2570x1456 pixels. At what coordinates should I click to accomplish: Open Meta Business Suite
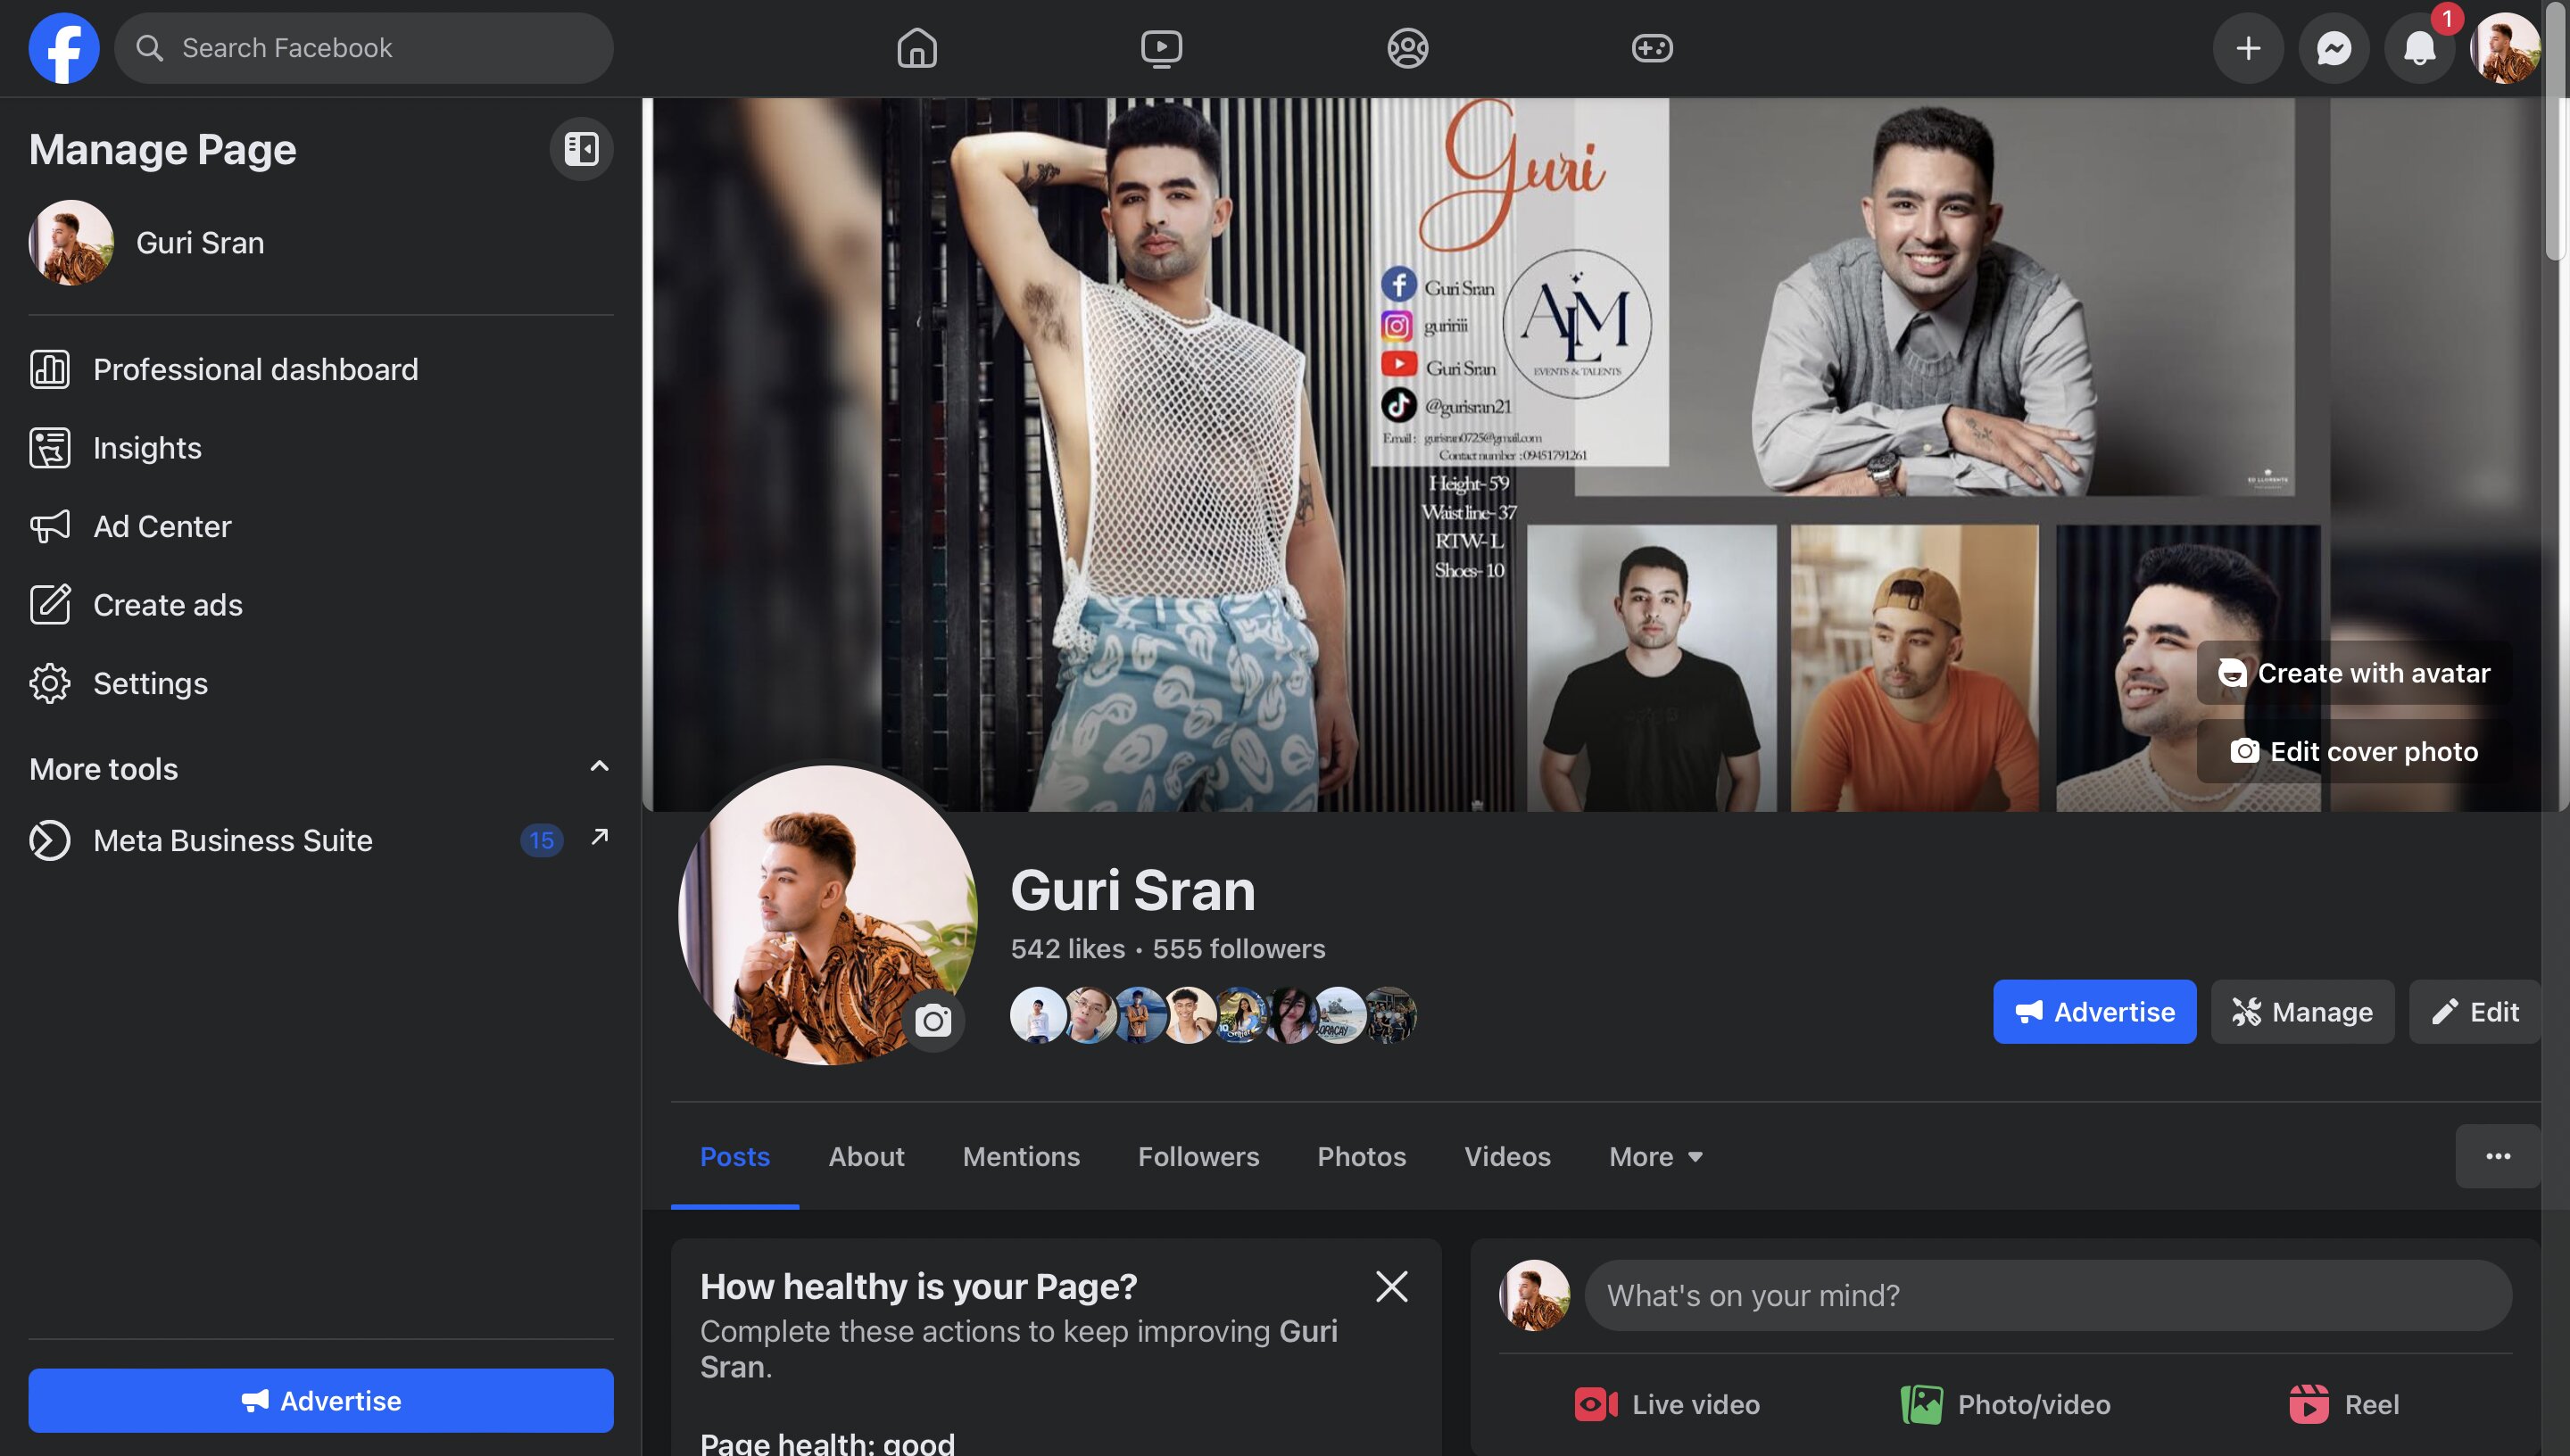(x=321, y=840)
